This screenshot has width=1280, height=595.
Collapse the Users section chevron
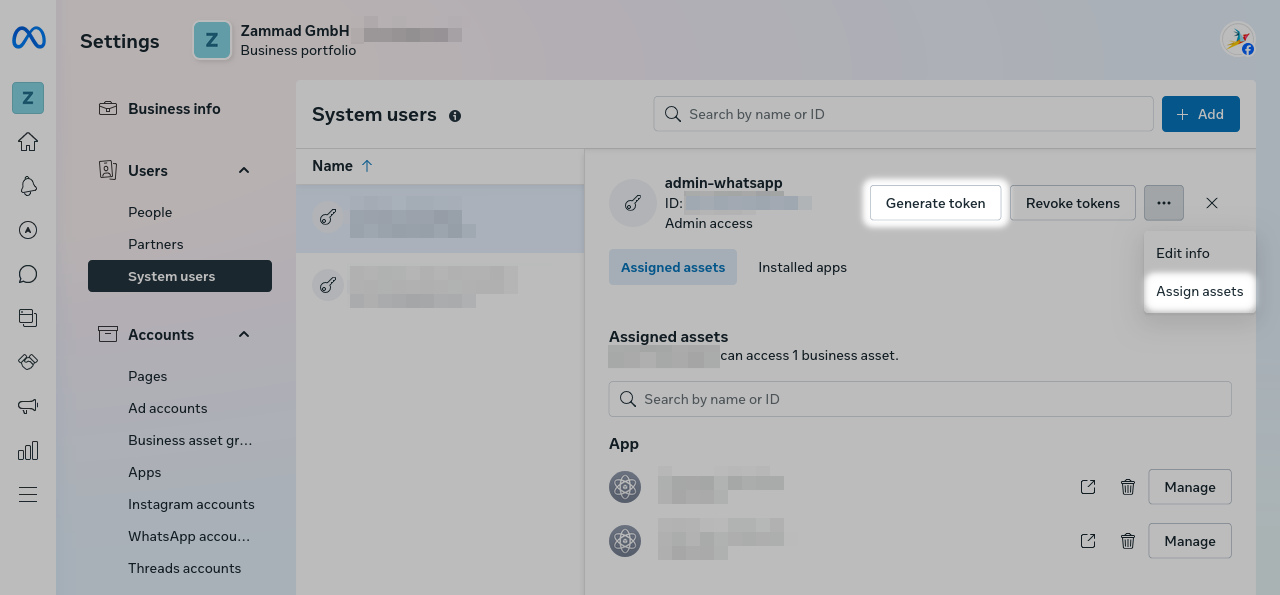point(244,171)
